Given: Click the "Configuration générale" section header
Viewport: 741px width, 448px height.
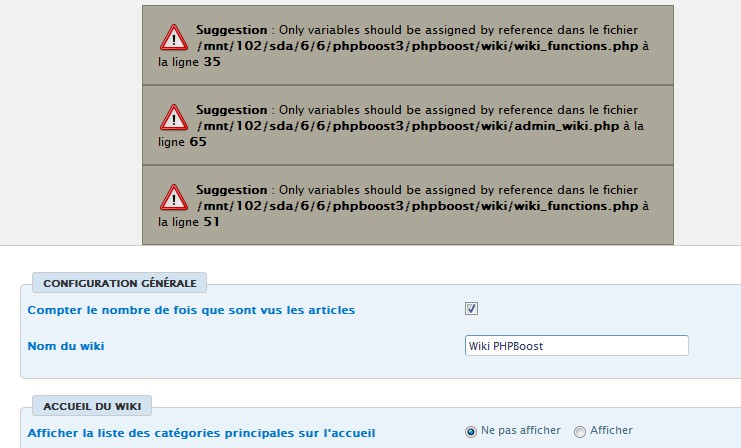Looking at the screenshot, I should click(x=119, y=282).
